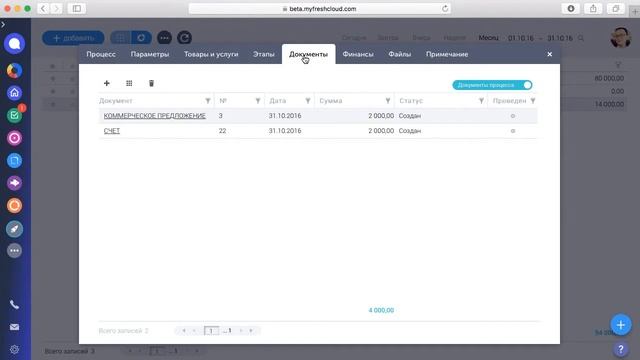The image size is (640, 360).
Task: Open the home icon in the sidebar
Action: (14, 93)
